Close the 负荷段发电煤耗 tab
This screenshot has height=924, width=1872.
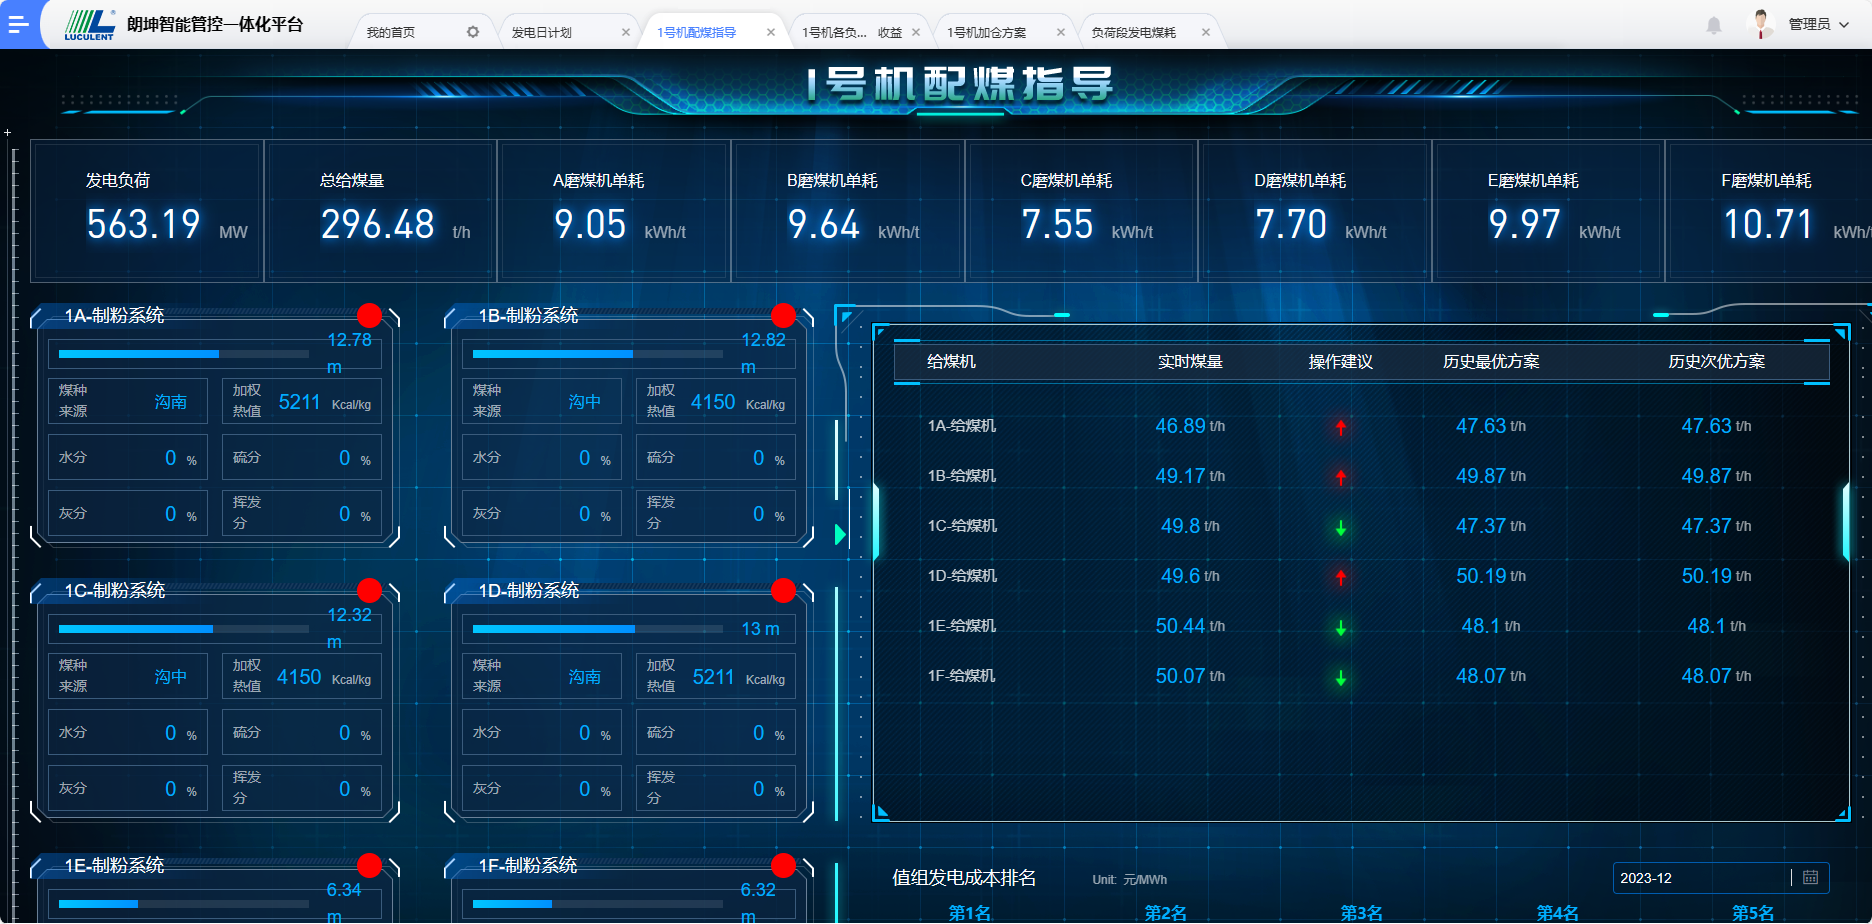coord(1206,32)
